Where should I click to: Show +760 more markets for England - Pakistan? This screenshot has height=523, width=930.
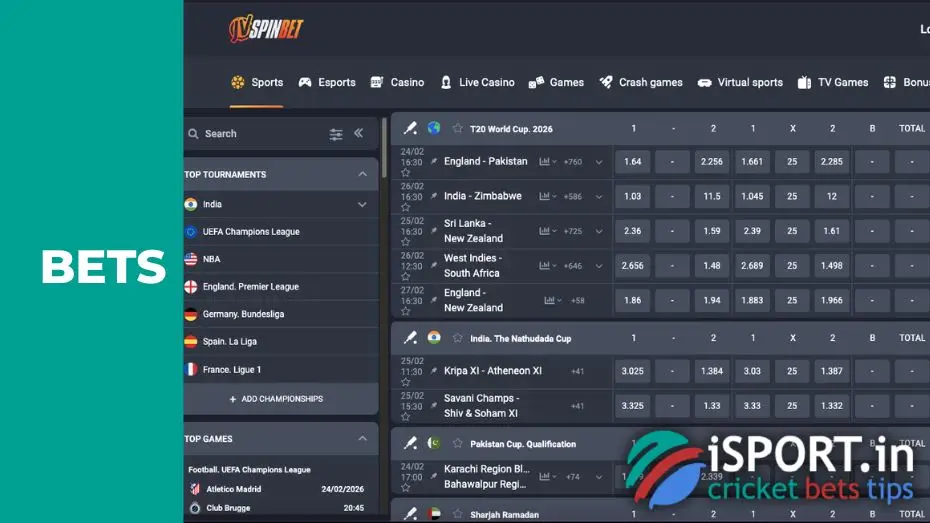[573, 162]
